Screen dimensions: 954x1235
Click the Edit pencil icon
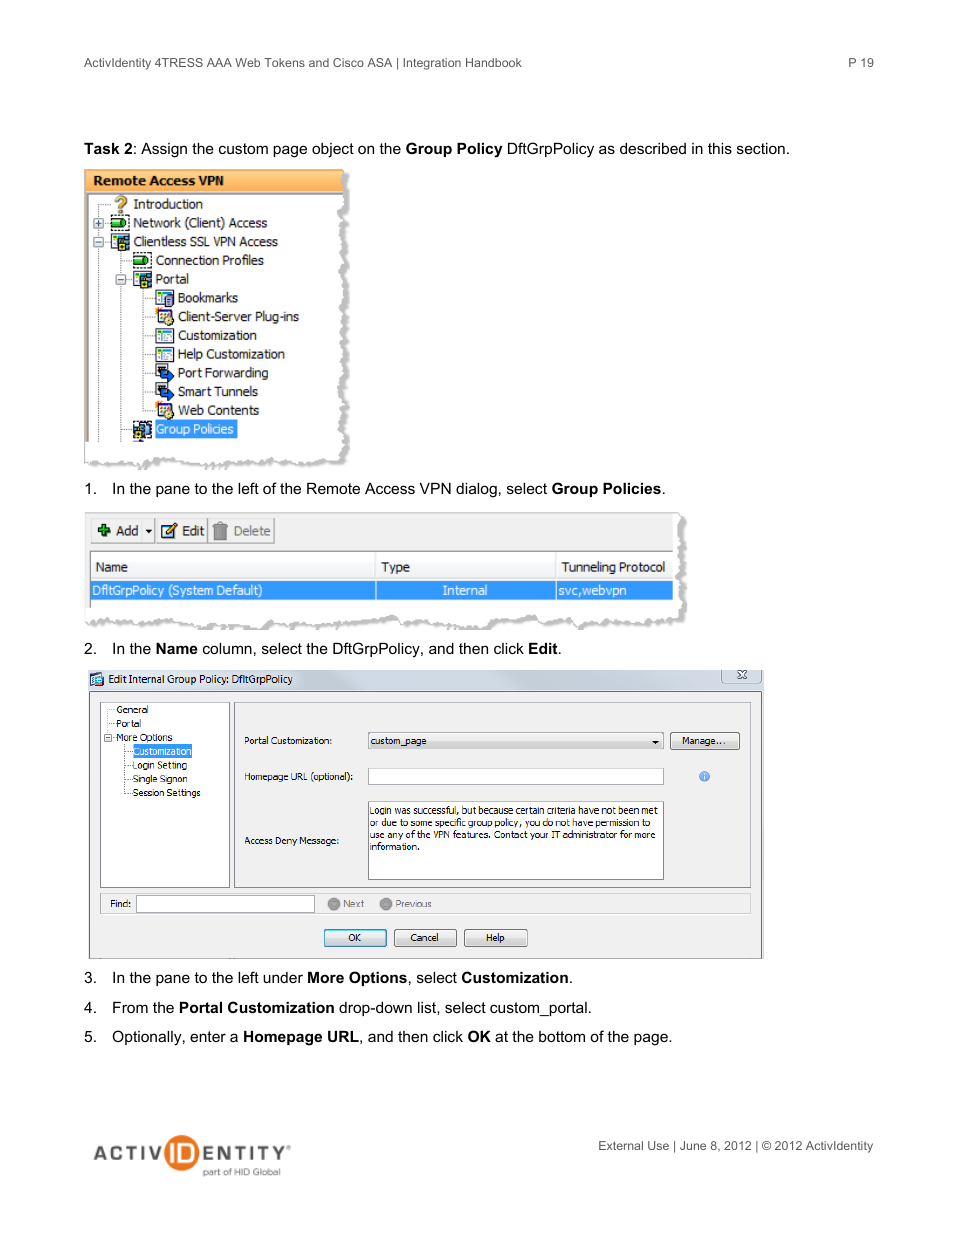tap(169, 531)
